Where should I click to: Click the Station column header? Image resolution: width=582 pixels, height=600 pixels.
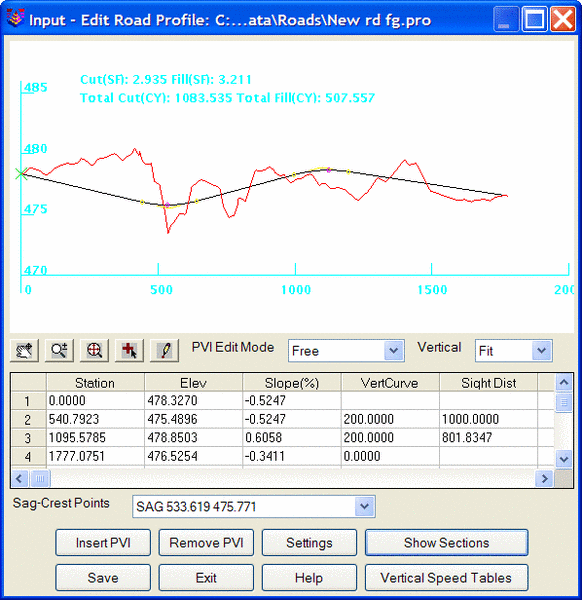click(95, 383)
